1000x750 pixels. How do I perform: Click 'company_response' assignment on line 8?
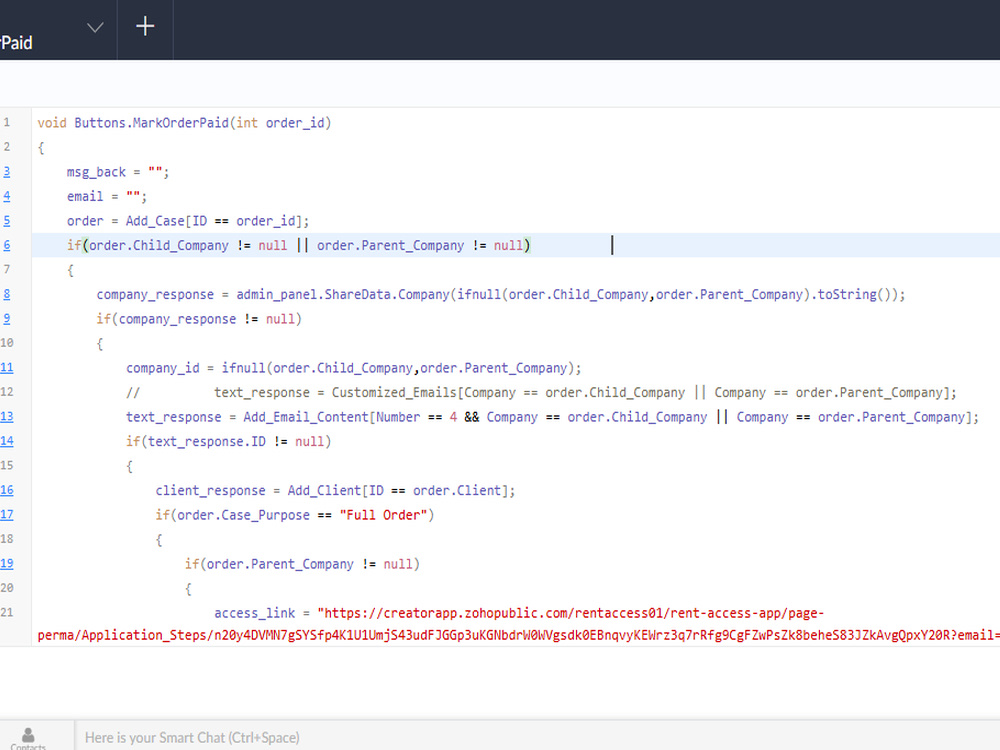tap(155, 295)
